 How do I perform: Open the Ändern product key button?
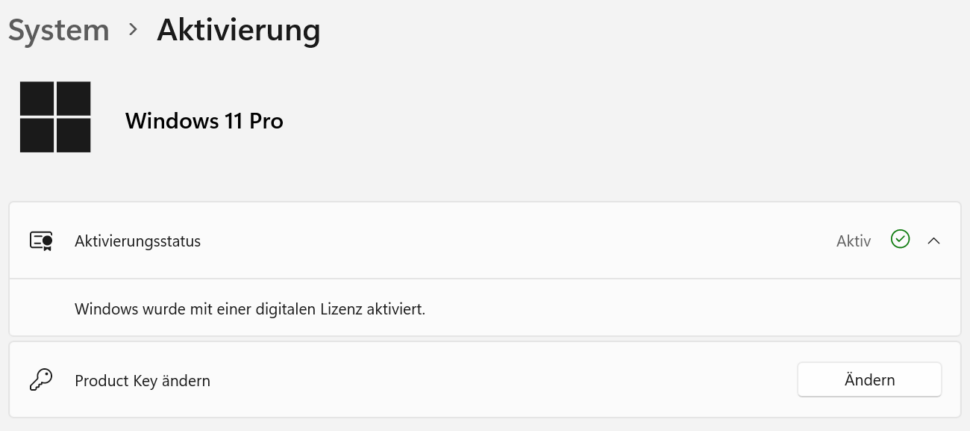869,380
